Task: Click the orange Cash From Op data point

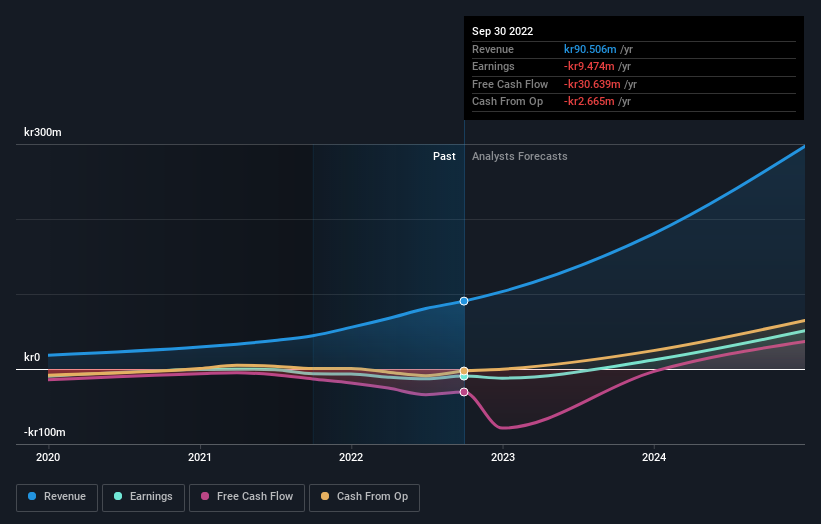Action: pos(464,371)
